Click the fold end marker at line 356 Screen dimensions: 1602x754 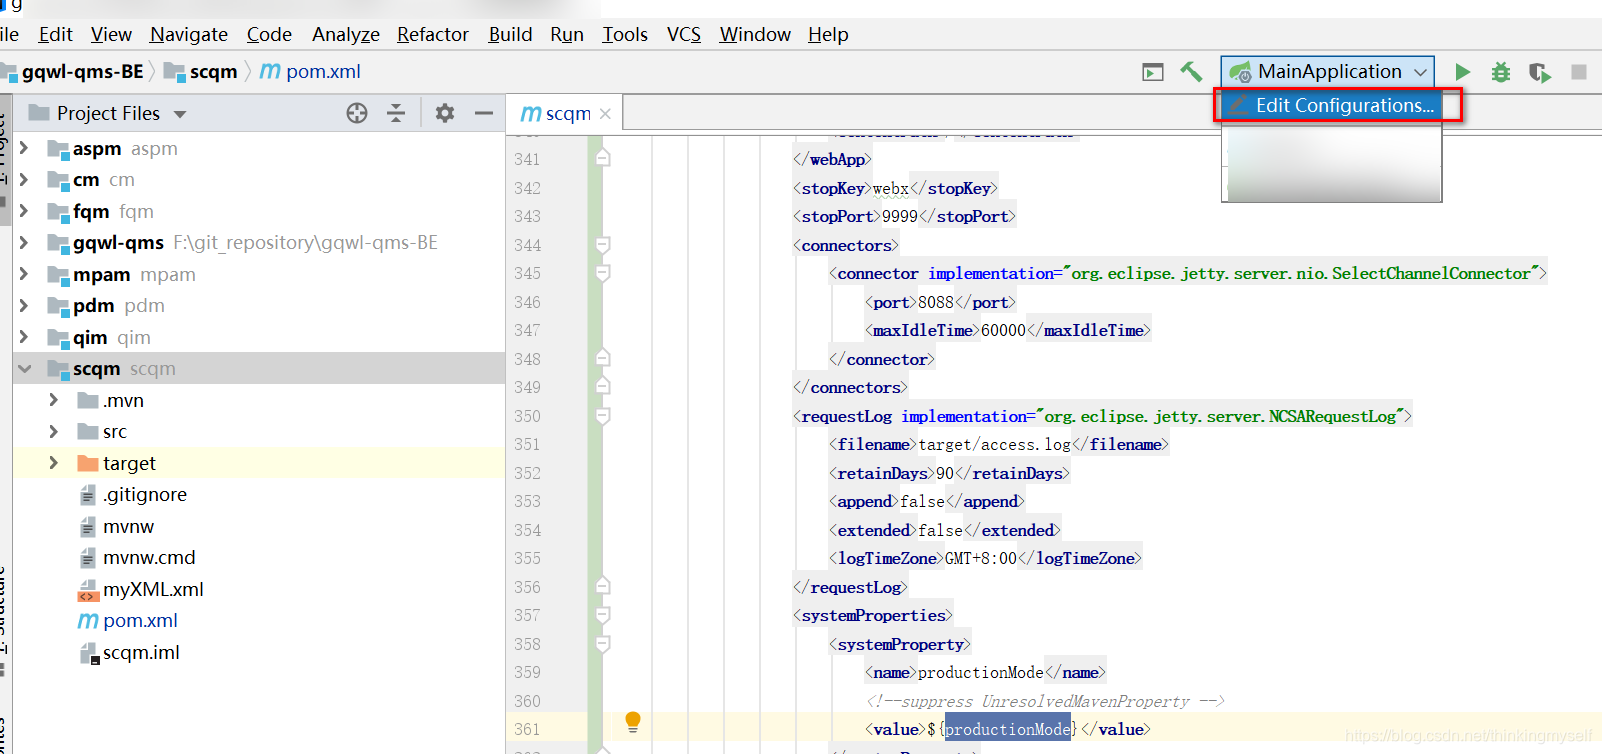pyautogui.click(x=603, y=586)
